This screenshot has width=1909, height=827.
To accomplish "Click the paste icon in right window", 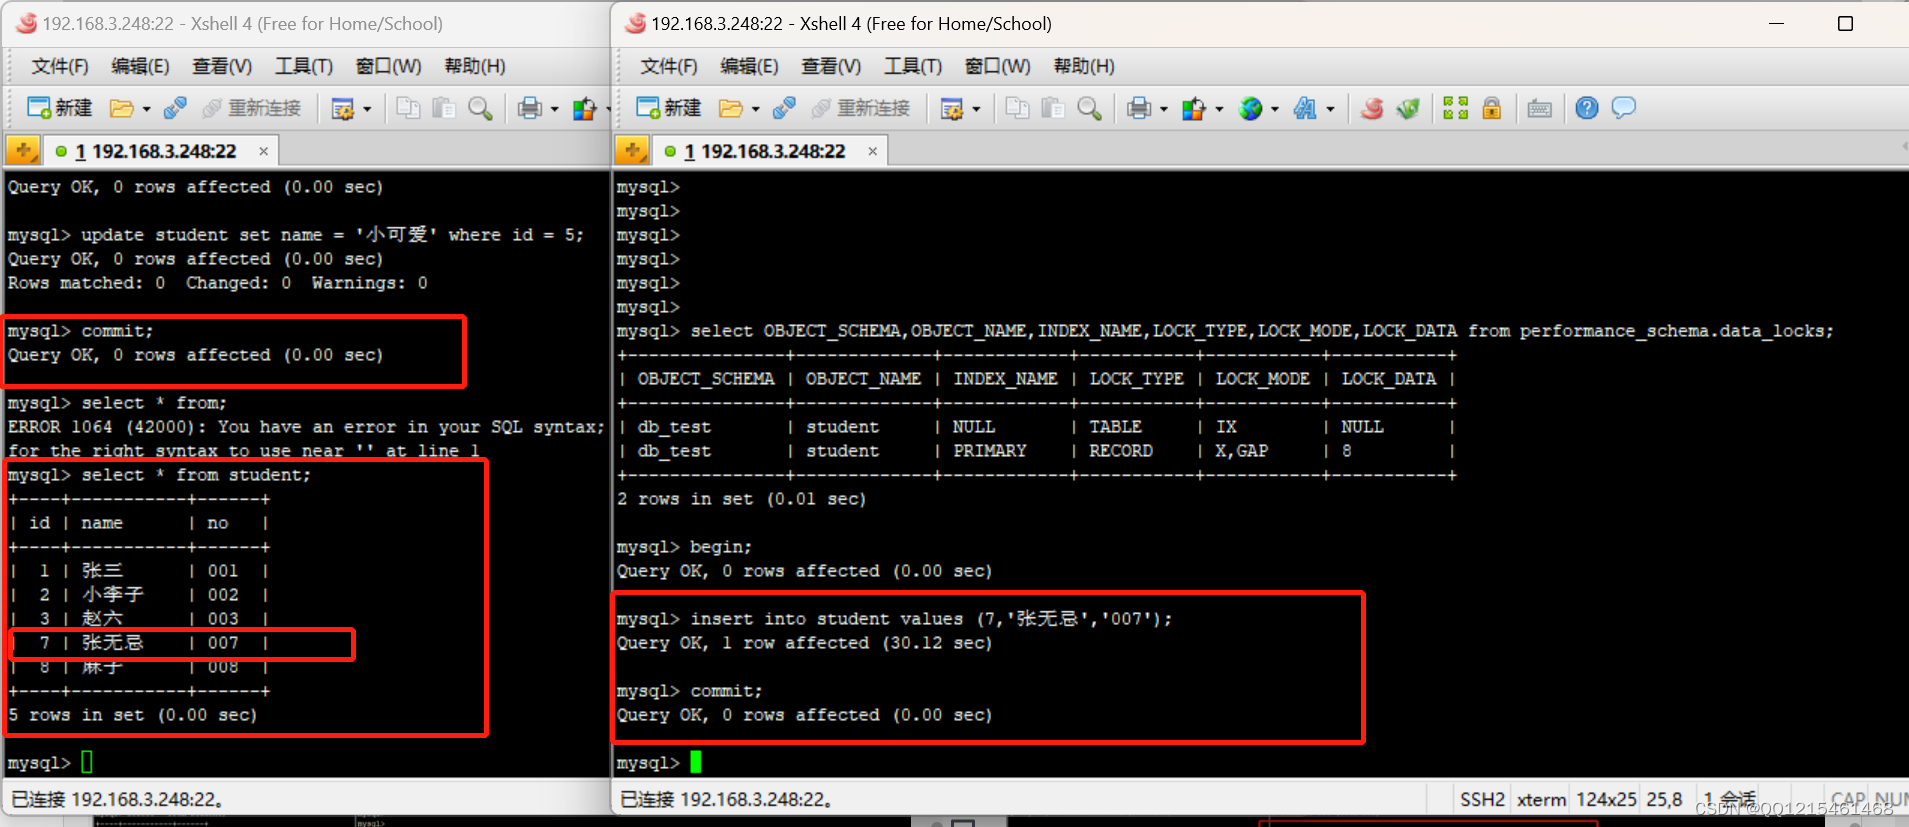I will click(1053, 108).
